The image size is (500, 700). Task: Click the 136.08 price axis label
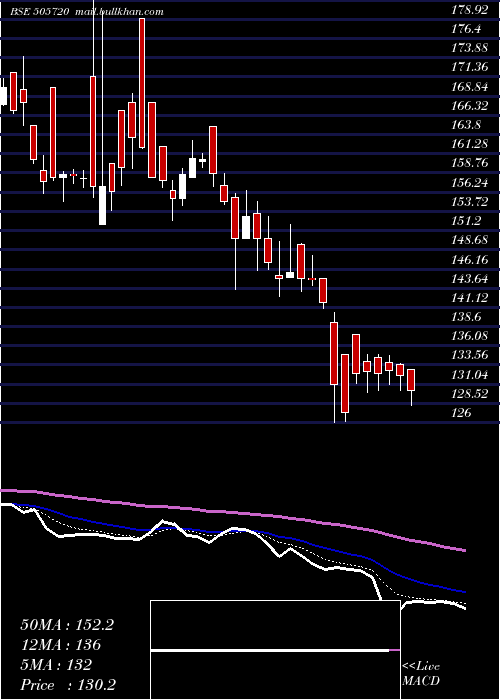pos(470,336)
